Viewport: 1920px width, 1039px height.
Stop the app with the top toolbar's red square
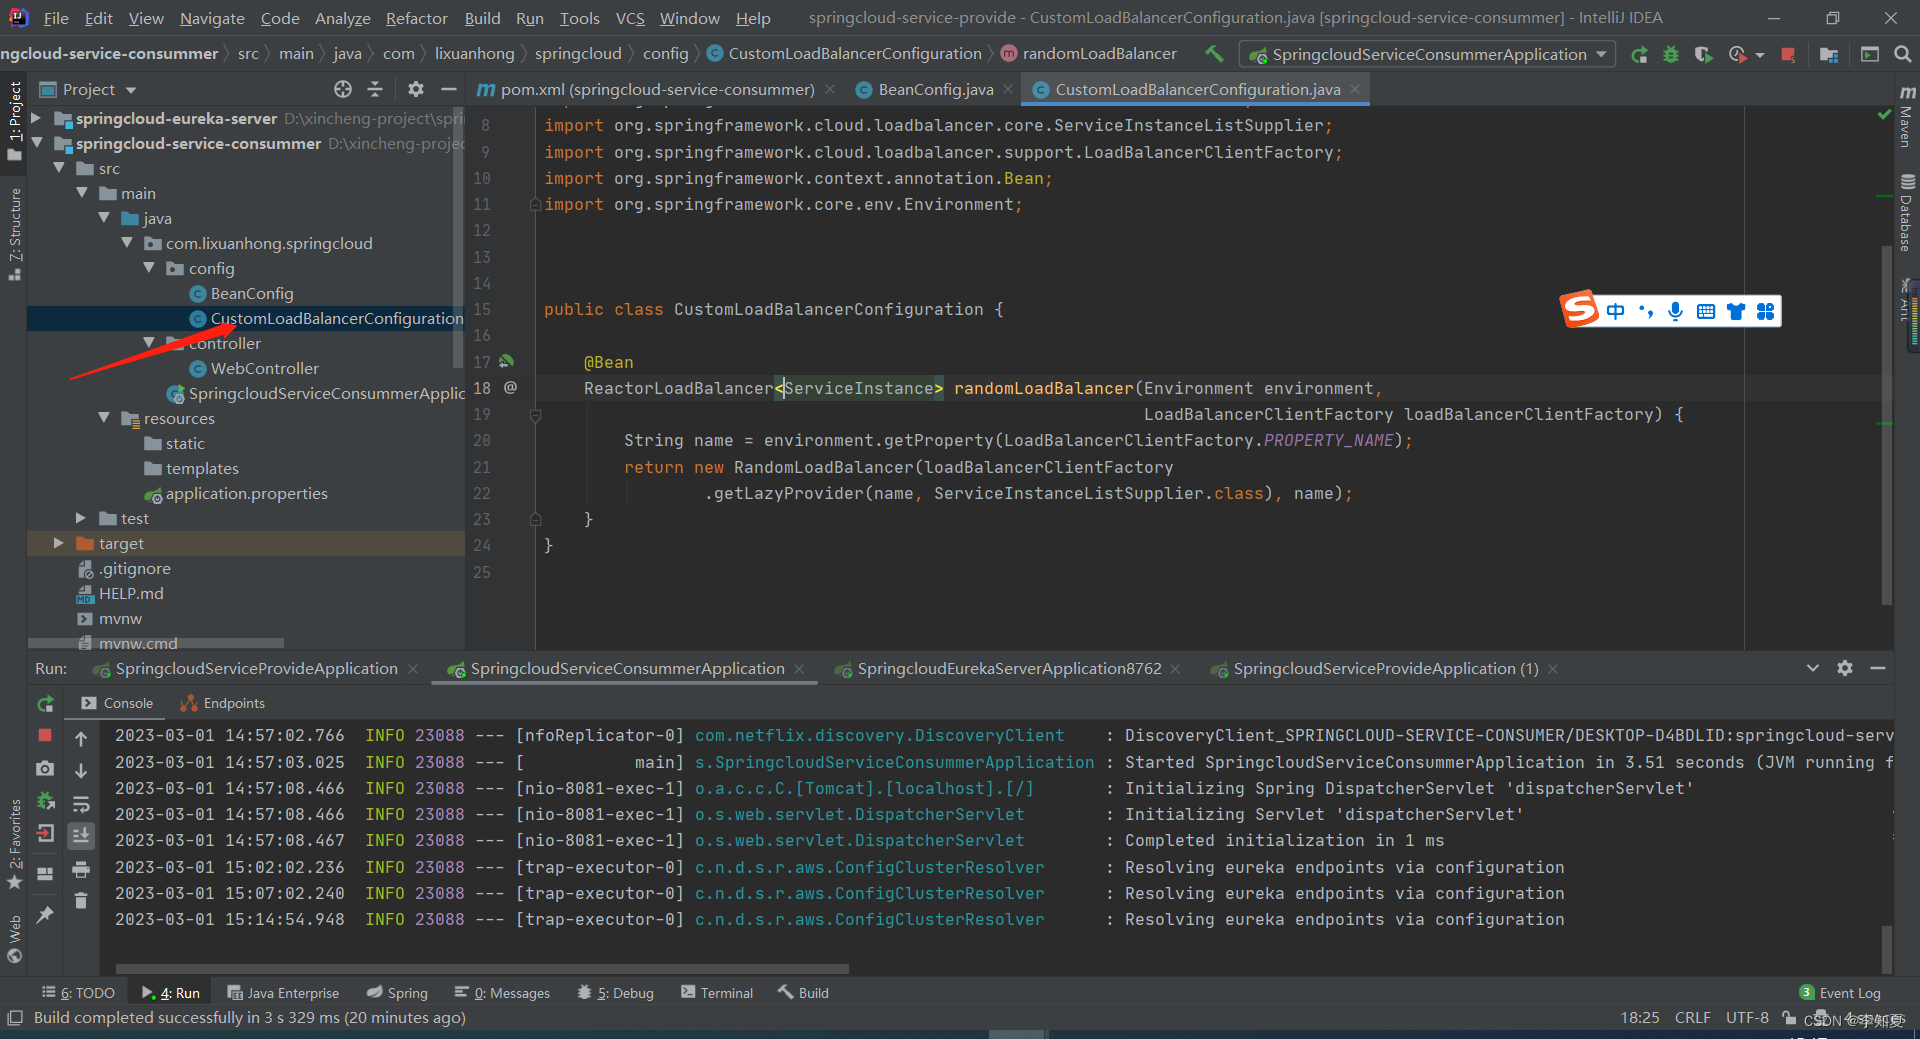tap(1788, 55)
